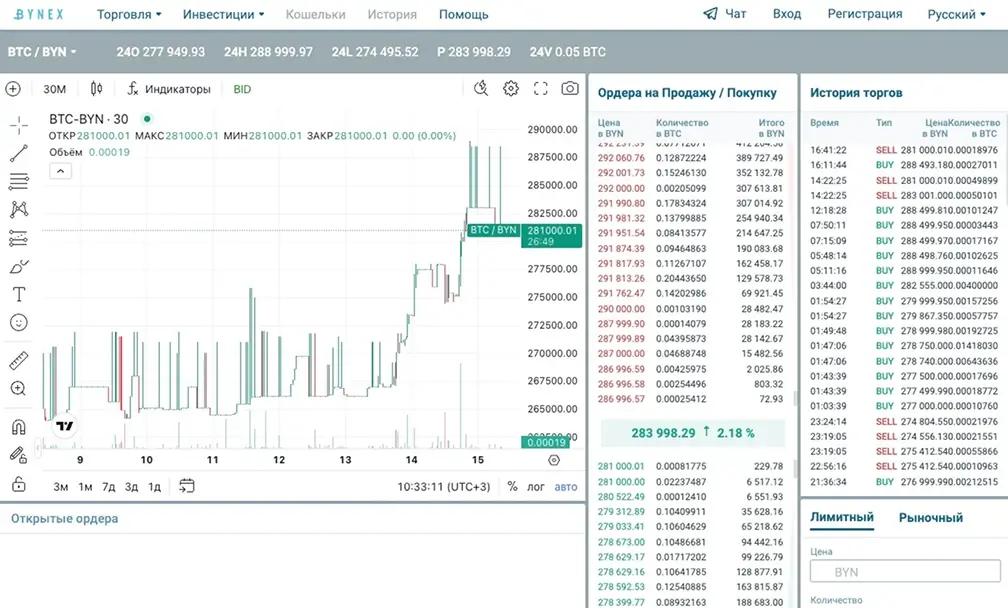Click trade history row at 16:41:22

904,150
